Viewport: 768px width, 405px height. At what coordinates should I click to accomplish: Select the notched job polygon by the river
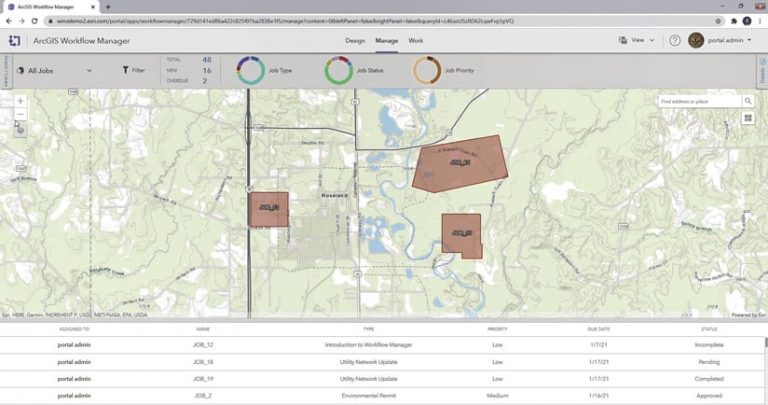click(x=461, y=235)
